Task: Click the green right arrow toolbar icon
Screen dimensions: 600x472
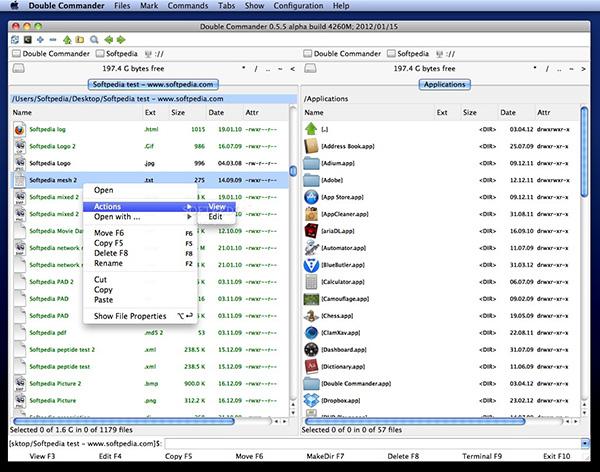Action: 121,39
